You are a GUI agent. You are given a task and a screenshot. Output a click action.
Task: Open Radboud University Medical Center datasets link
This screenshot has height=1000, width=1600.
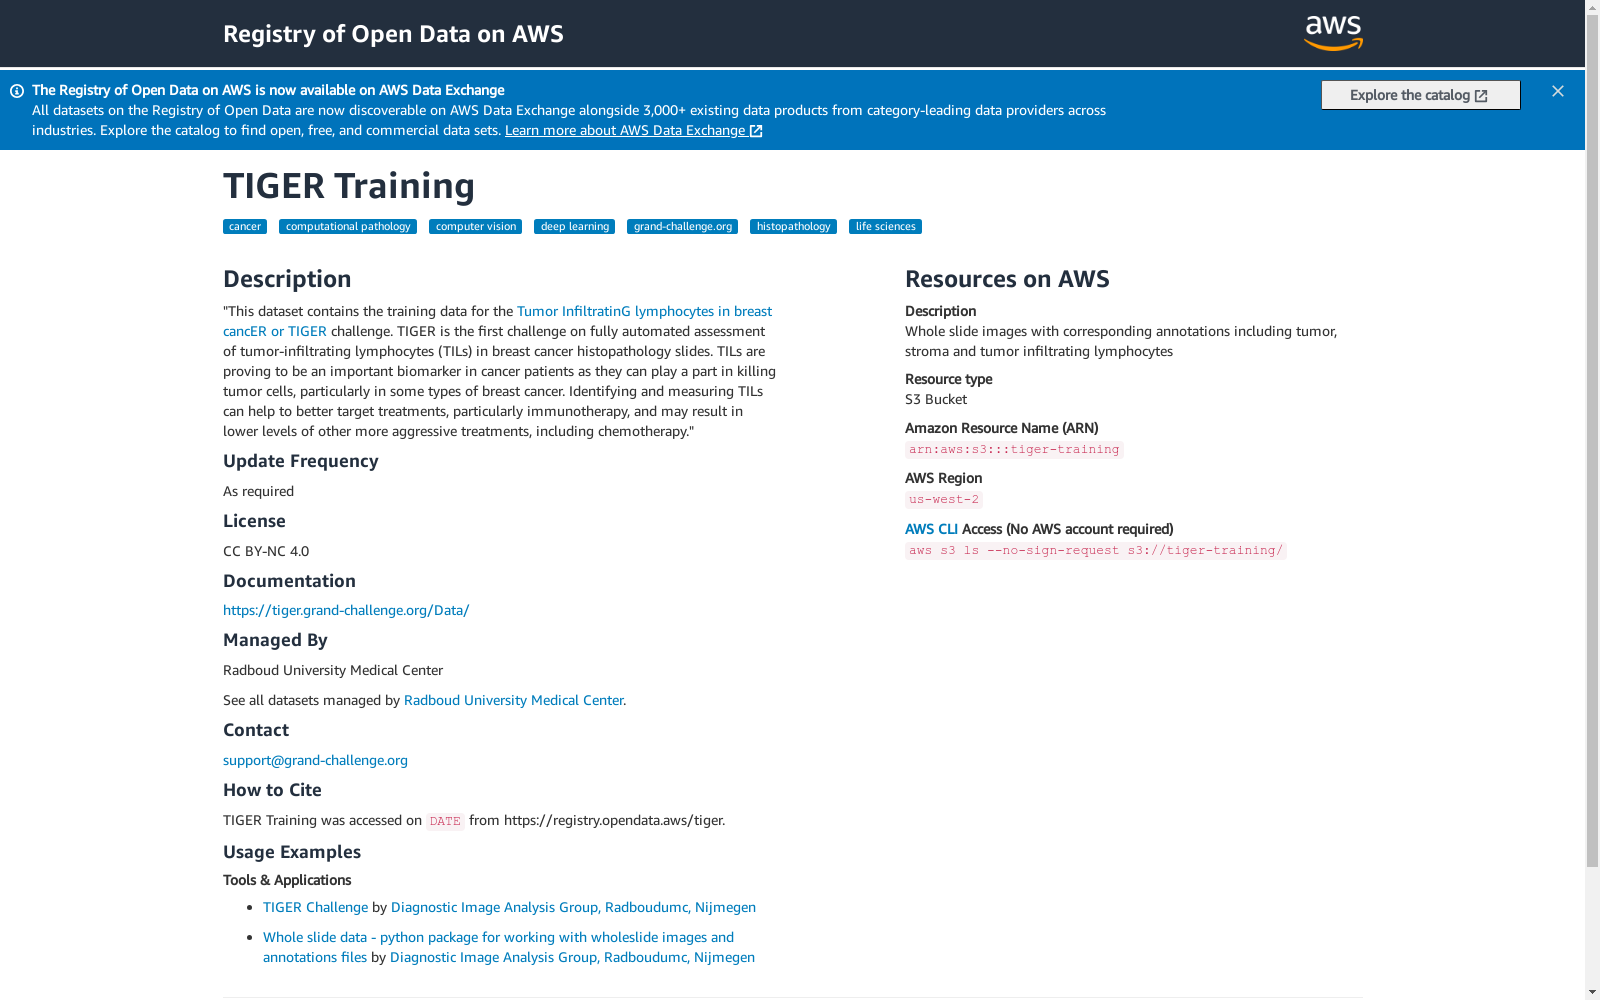click(x=513, y=701)
